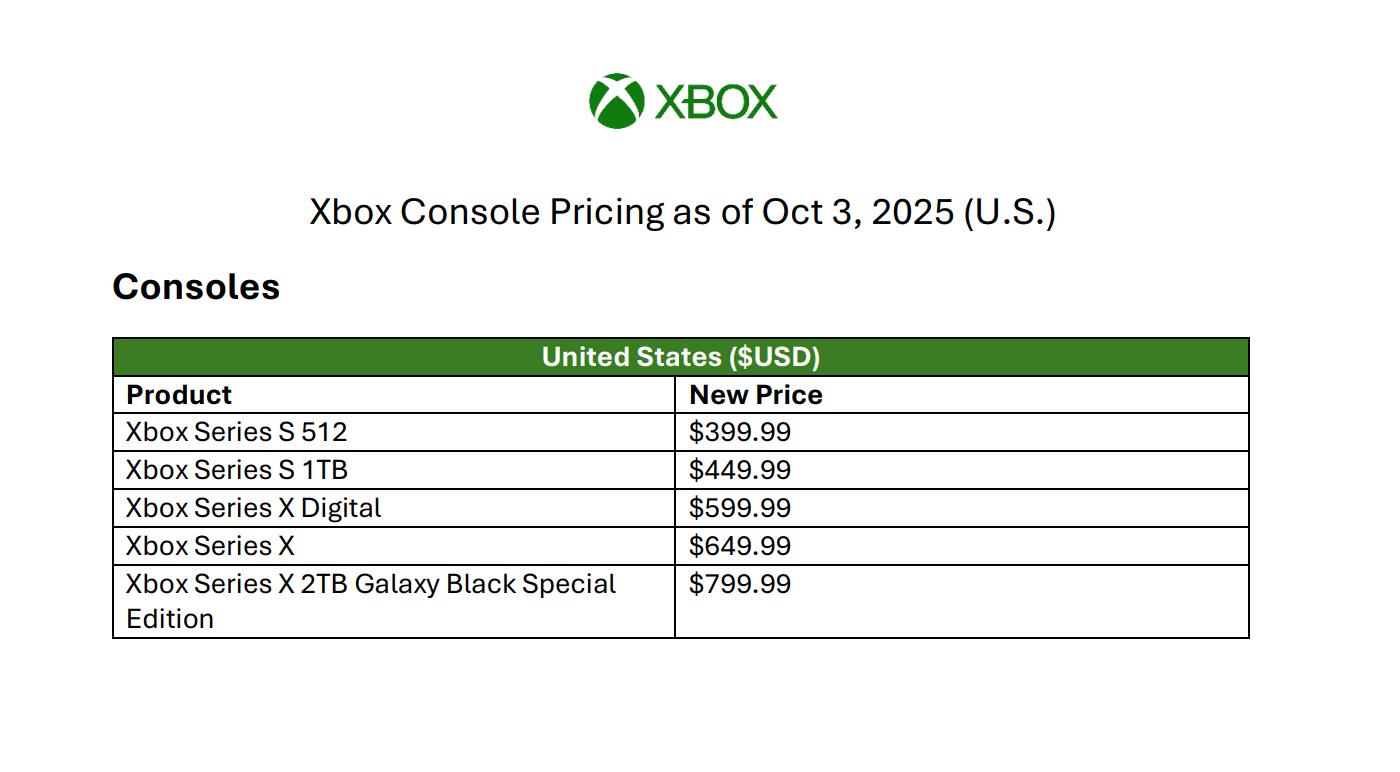Click the $649.99 price cell
The height and width of the screenshot is (772, 1400).
click(x=740, y=546)
